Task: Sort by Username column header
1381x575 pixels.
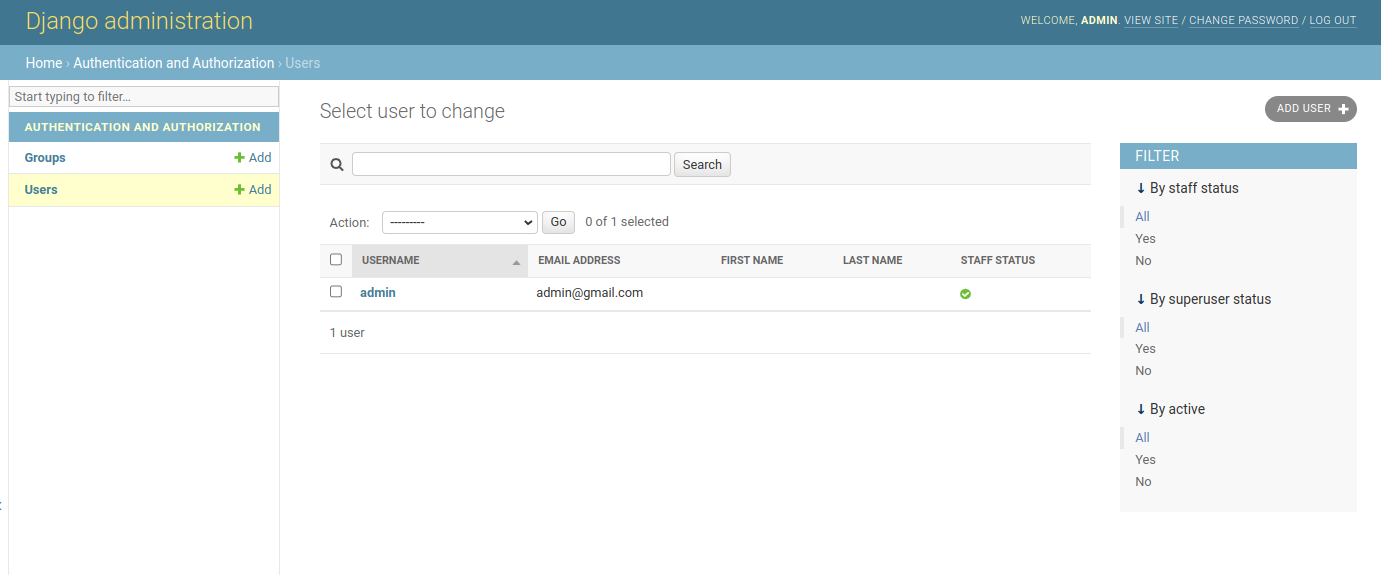Action: (391, 260)
